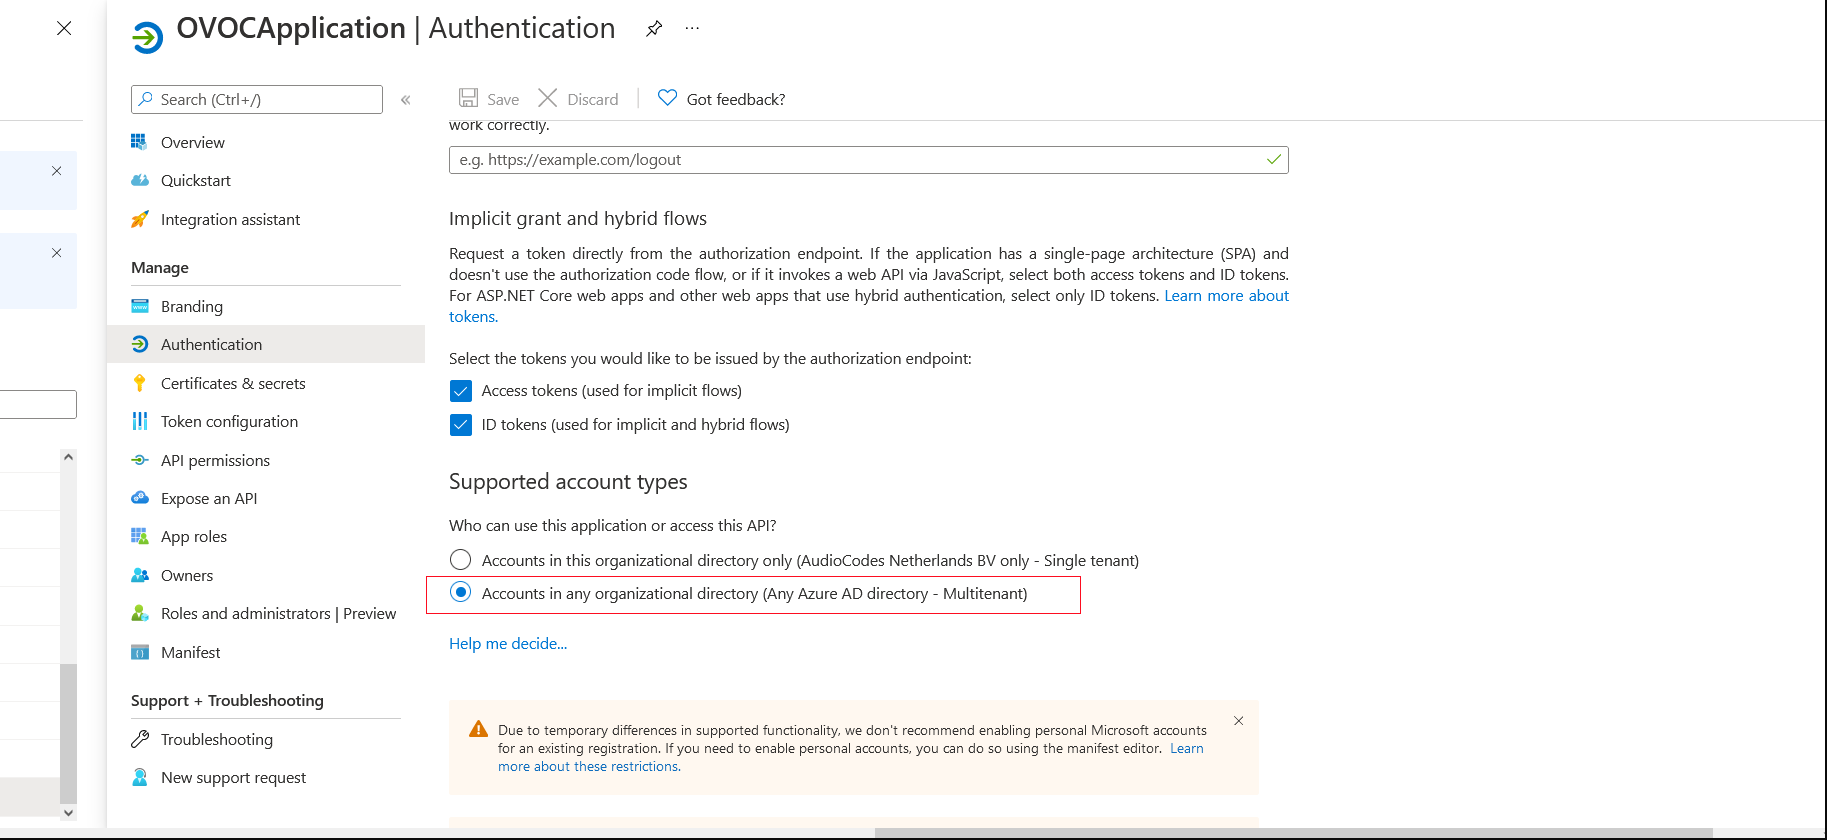Open the Integration assistant
The height and width of the screenshot is (840, 1827).
click(230, 219)
